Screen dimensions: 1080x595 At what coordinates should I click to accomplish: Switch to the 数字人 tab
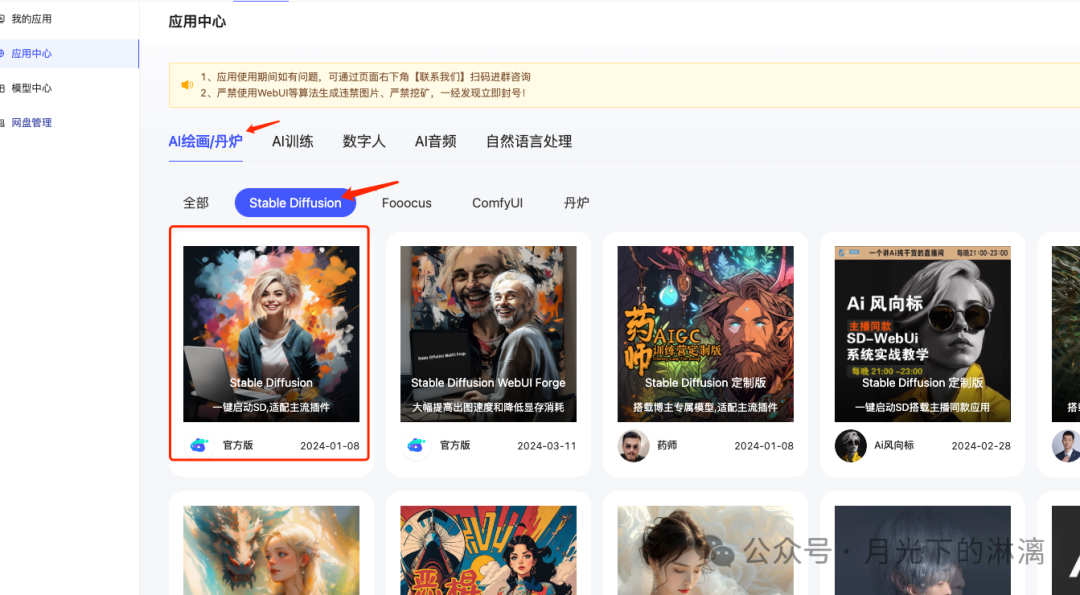tap(364, 141)
